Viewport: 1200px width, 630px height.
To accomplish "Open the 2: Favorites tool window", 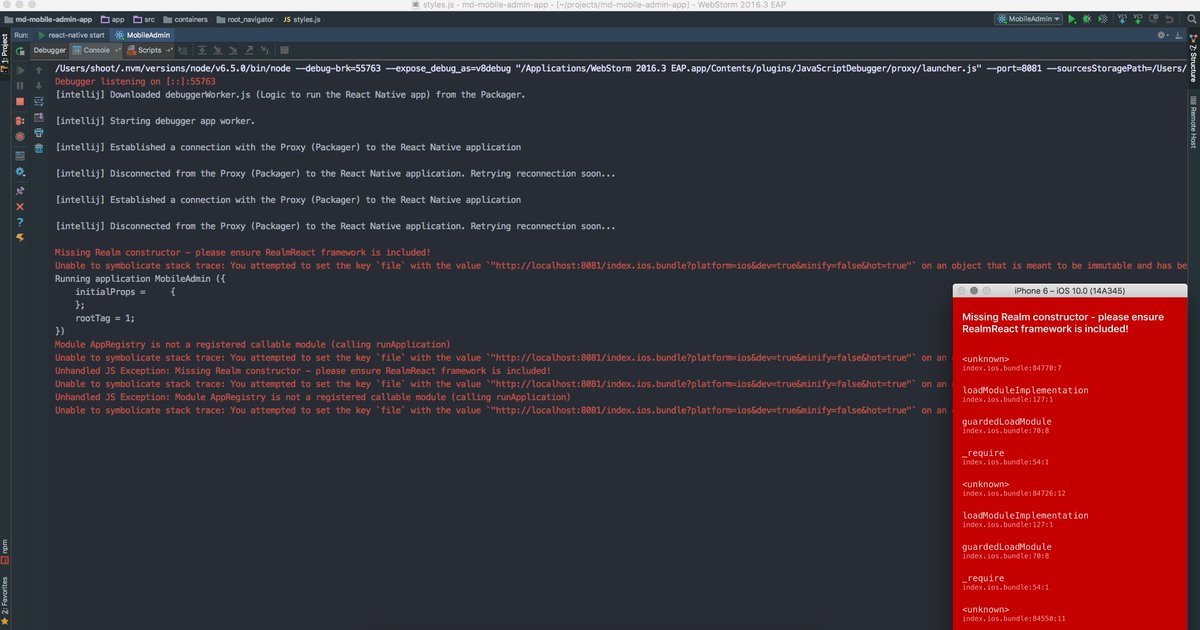I will click(x=5, y=600).
